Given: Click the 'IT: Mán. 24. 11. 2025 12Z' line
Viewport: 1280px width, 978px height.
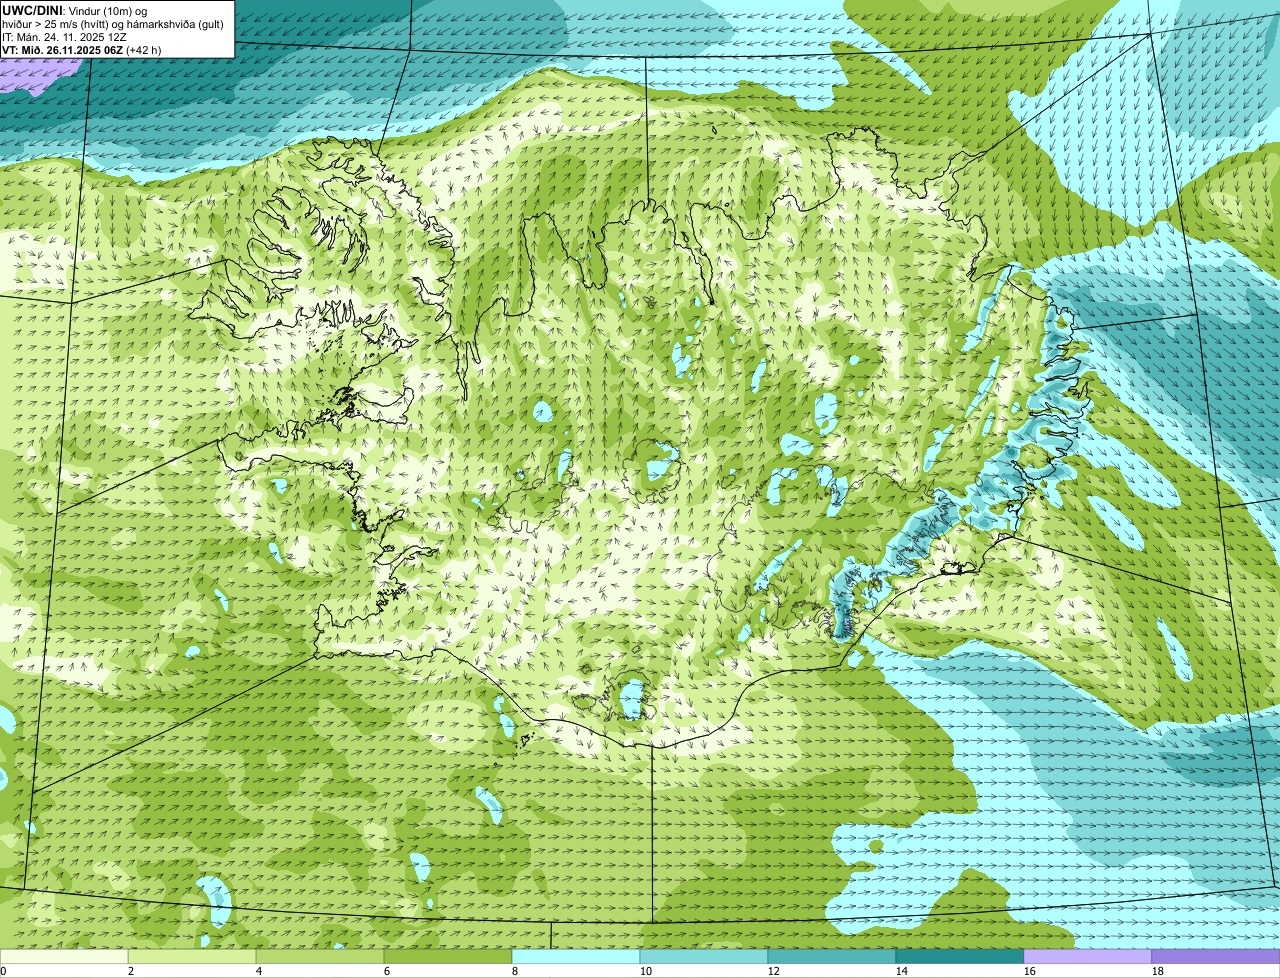Looking at the screenshot, I should click(65, 37).
